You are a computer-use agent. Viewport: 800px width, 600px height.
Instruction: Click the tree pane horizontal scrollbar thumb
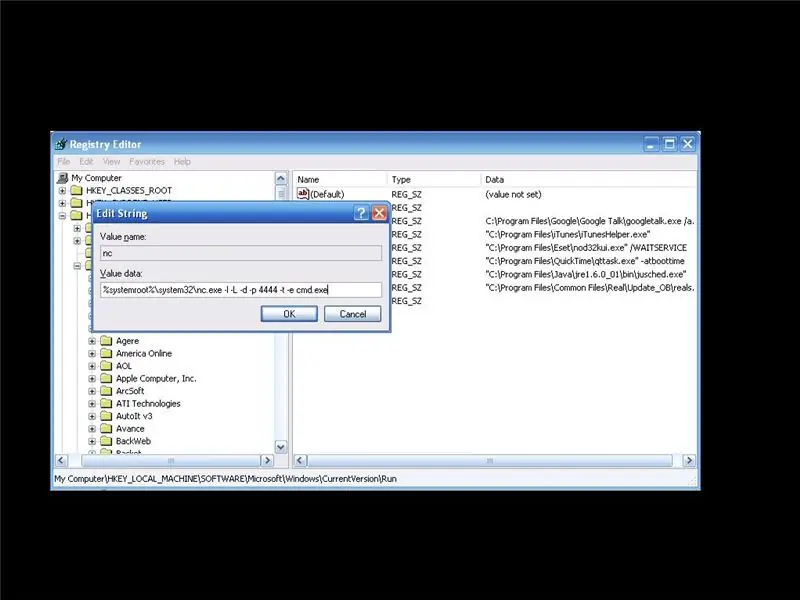[171, 460]
